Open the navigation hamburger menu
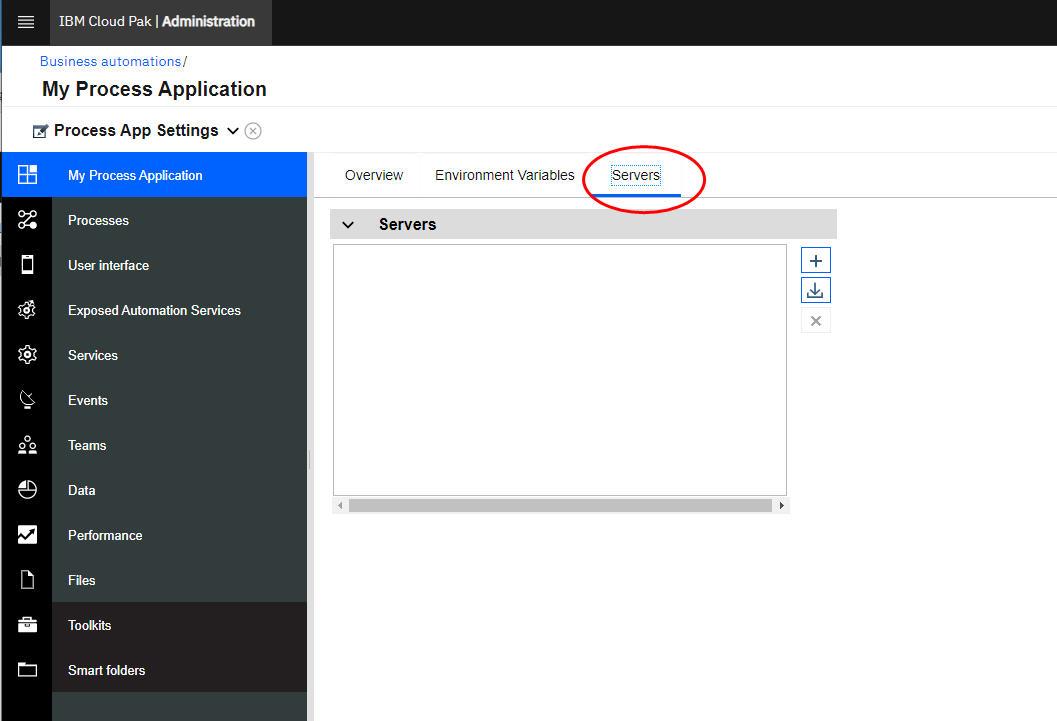 (x=25, y=21)
